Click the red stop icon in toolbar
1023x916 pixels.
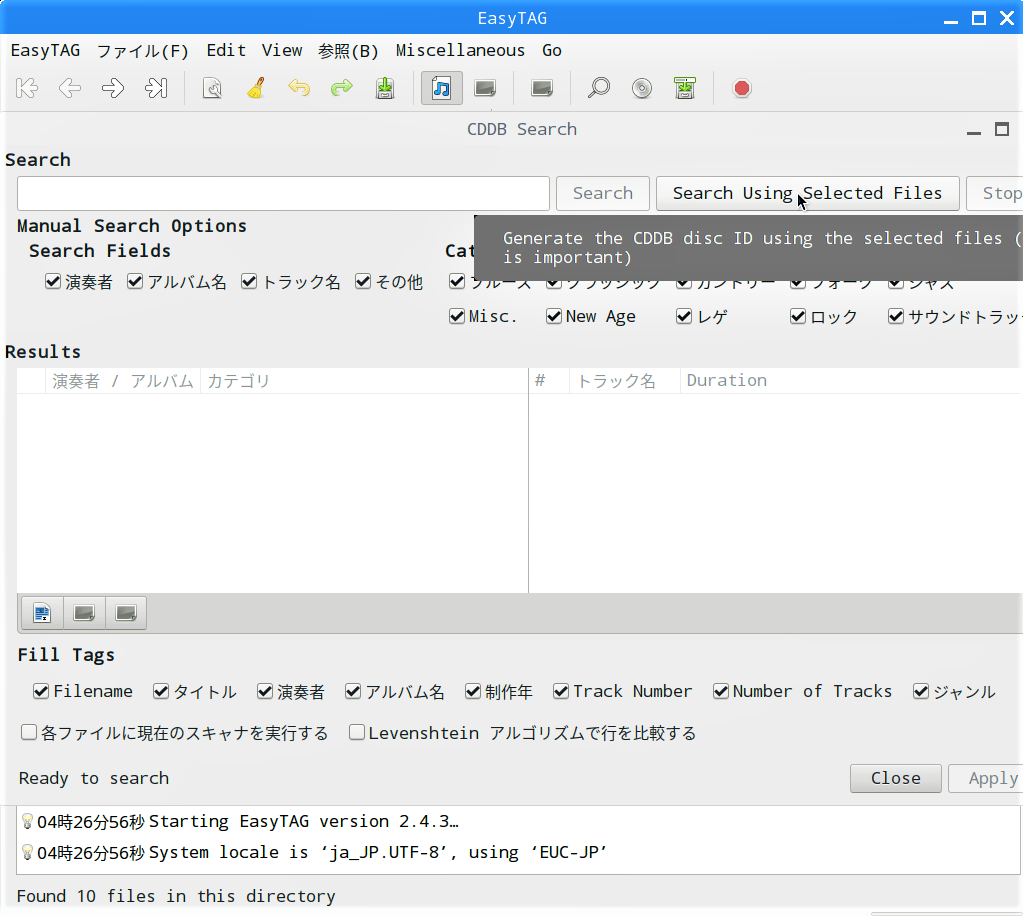coord(742,88)
